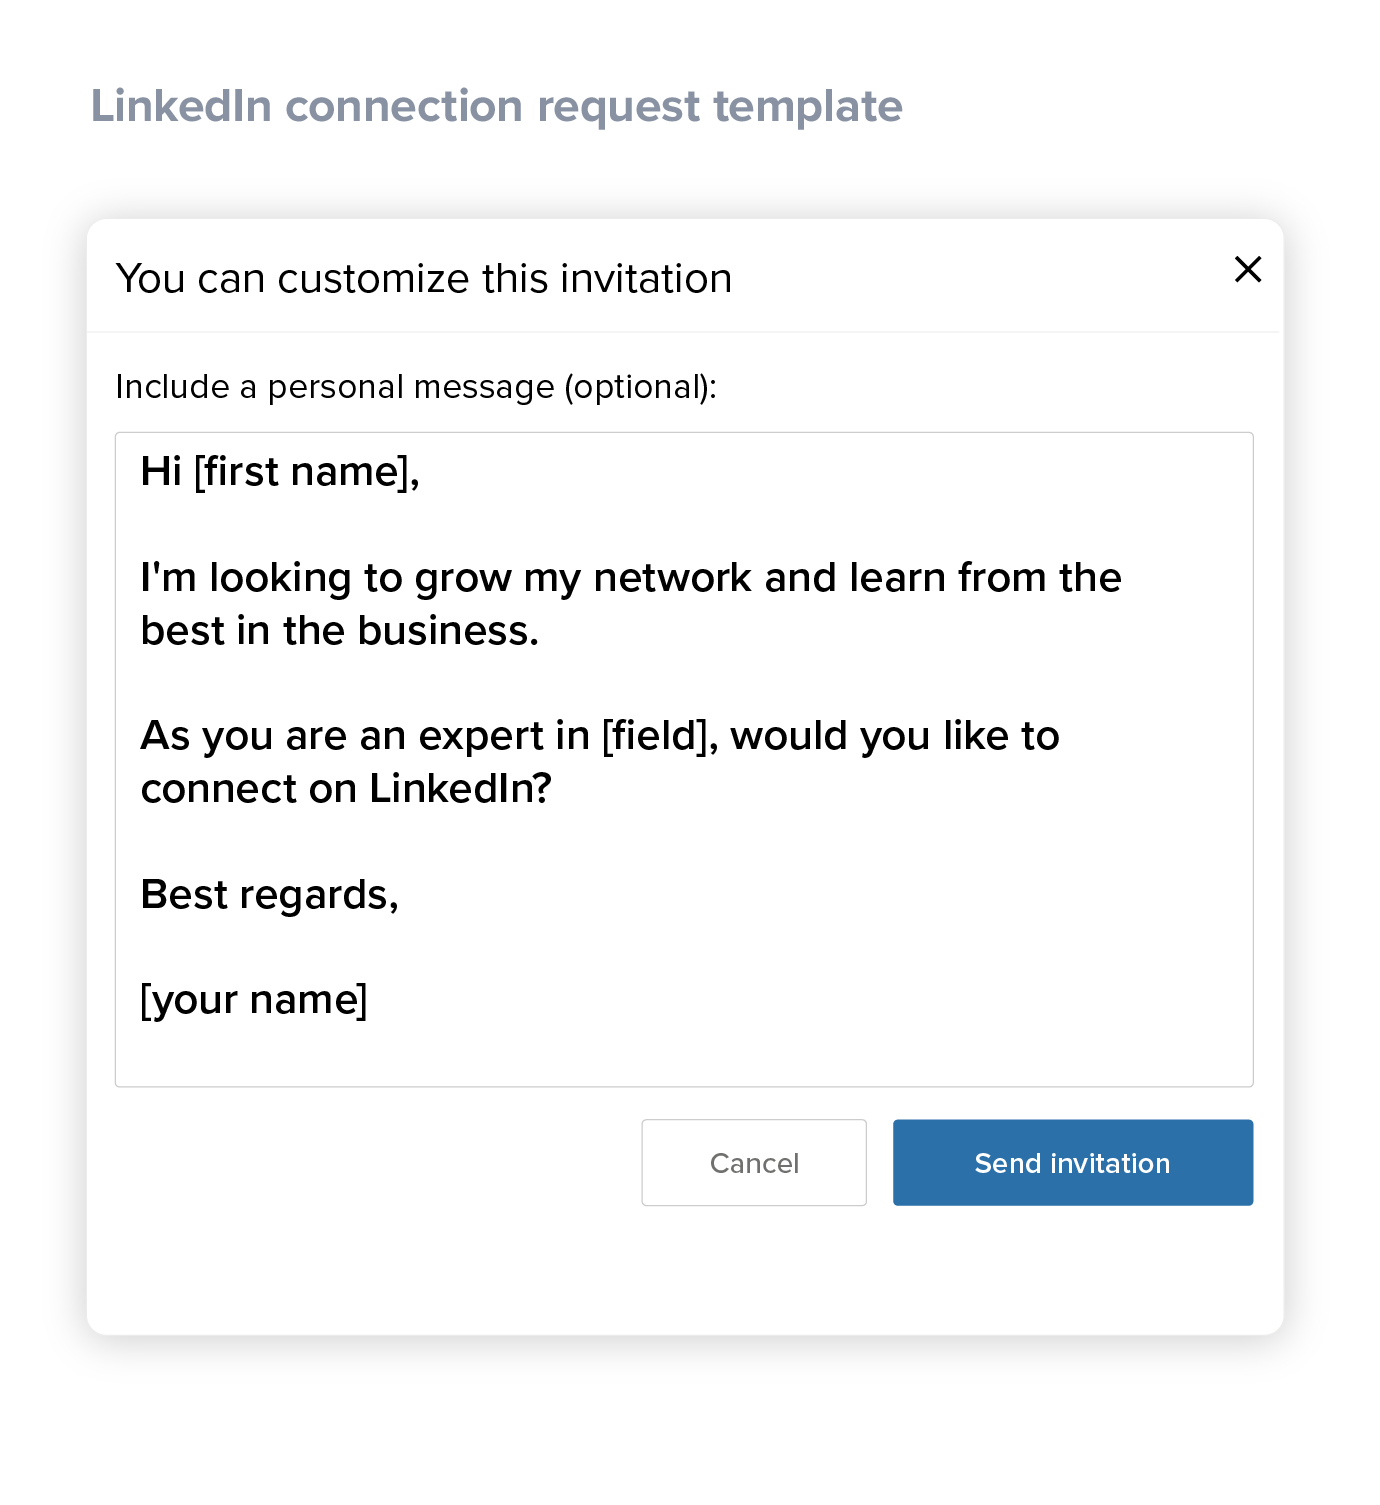This screenshot has width=1380, height=1505.
Task: Click the Cancel button
Action: [753, 1162]
